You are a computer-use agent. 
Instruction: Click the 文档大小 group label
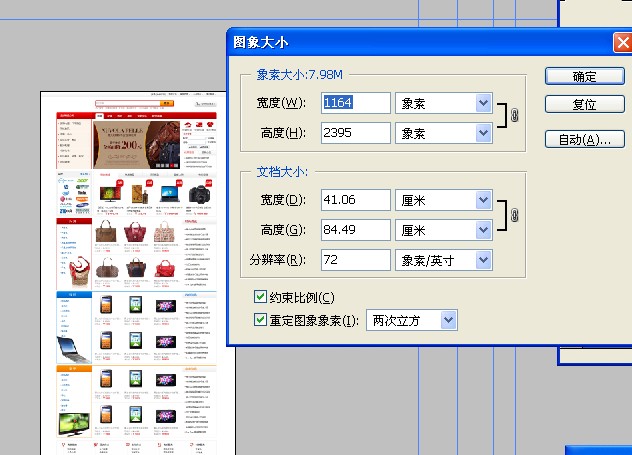pos(282,172)
